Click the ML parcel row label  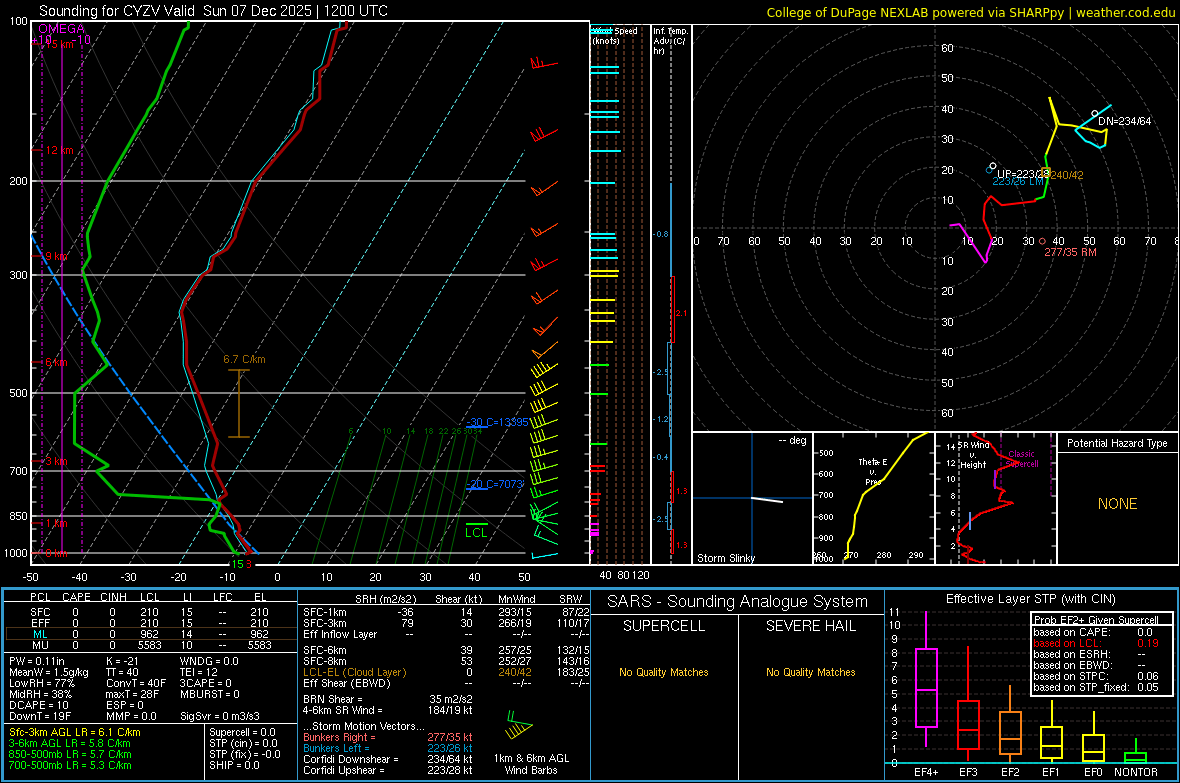pyautogui.click(x=40, y=634)
